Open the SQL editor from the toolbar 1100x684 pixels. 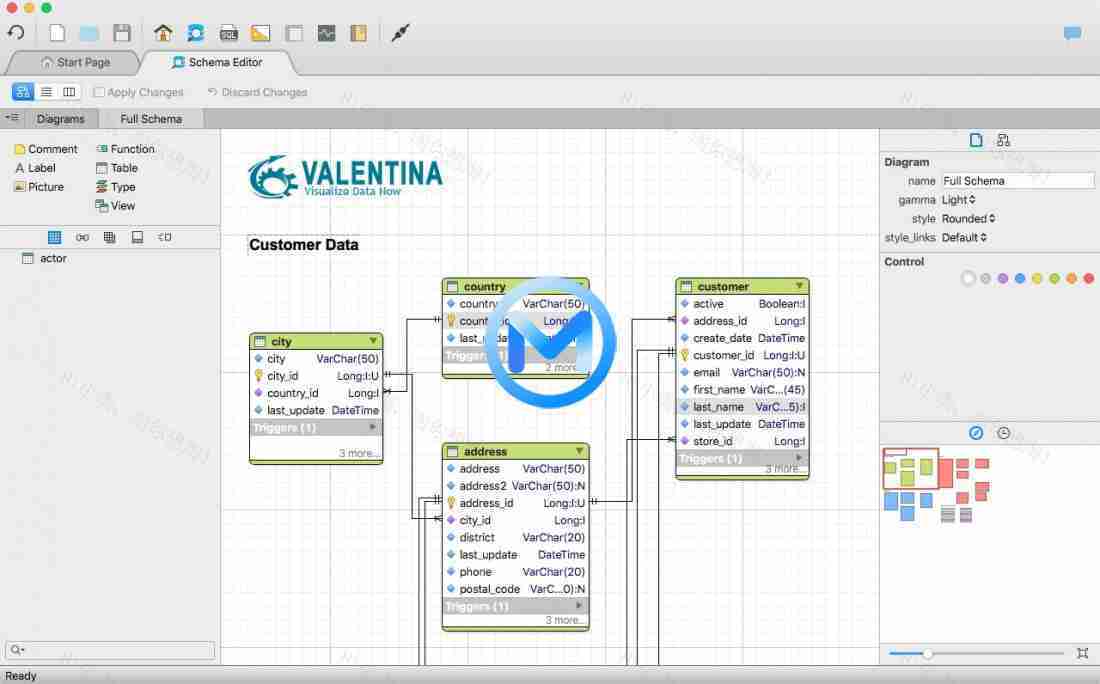(x=226, y=32)
